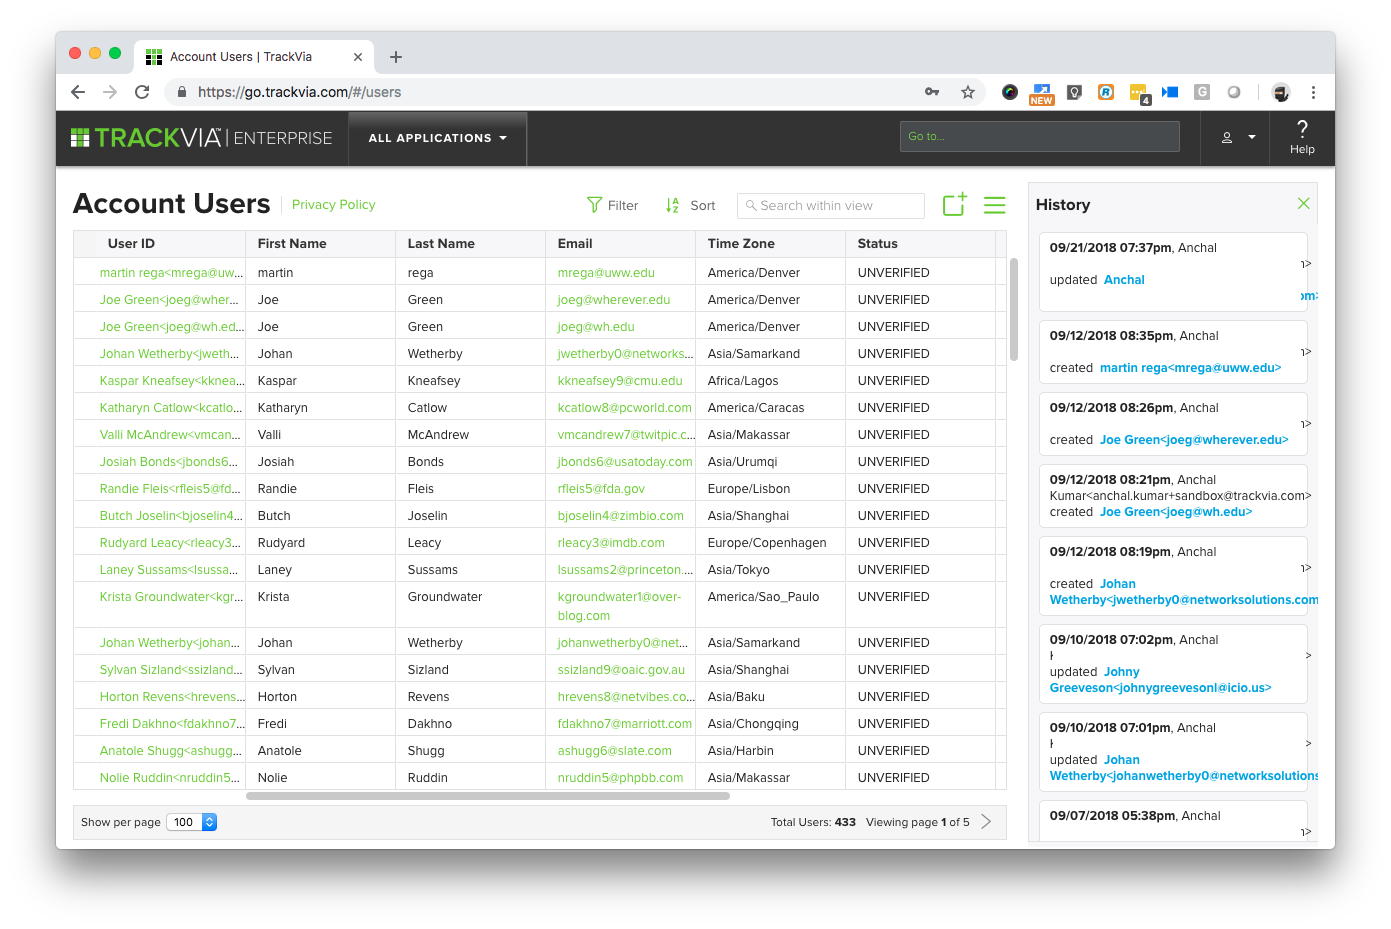Image resolution: width=1391 pixels, height=929 pixels.
Task: Click the Filter funnel icon
Action: point(594,205)
